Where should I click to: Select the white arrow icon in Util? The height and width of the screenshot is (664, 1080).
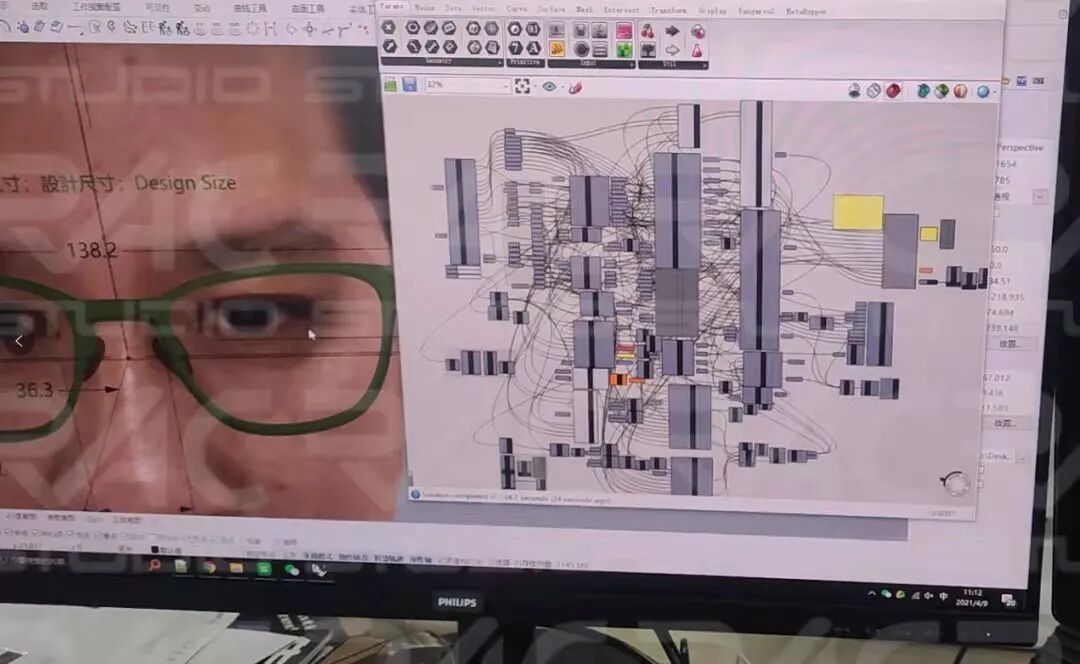[x=672, y=50]
